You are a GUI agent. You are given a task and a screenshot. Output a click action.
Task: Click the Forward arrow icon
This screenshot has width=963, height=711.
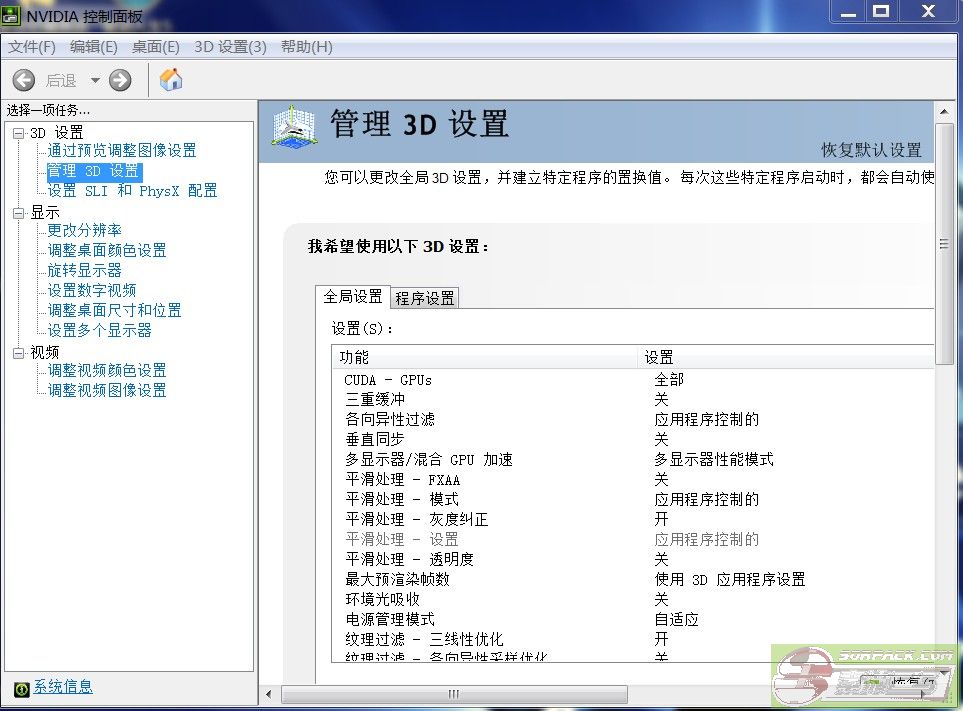[120, 80]
